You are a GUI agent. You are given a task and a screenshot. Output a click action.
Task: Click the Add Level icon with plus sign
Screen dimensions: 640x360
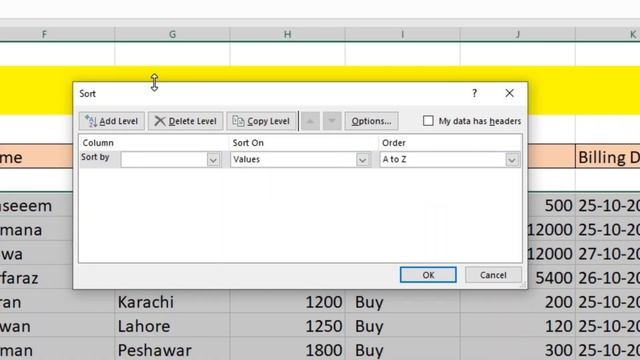pyautogui.click(x=90, y=121)
